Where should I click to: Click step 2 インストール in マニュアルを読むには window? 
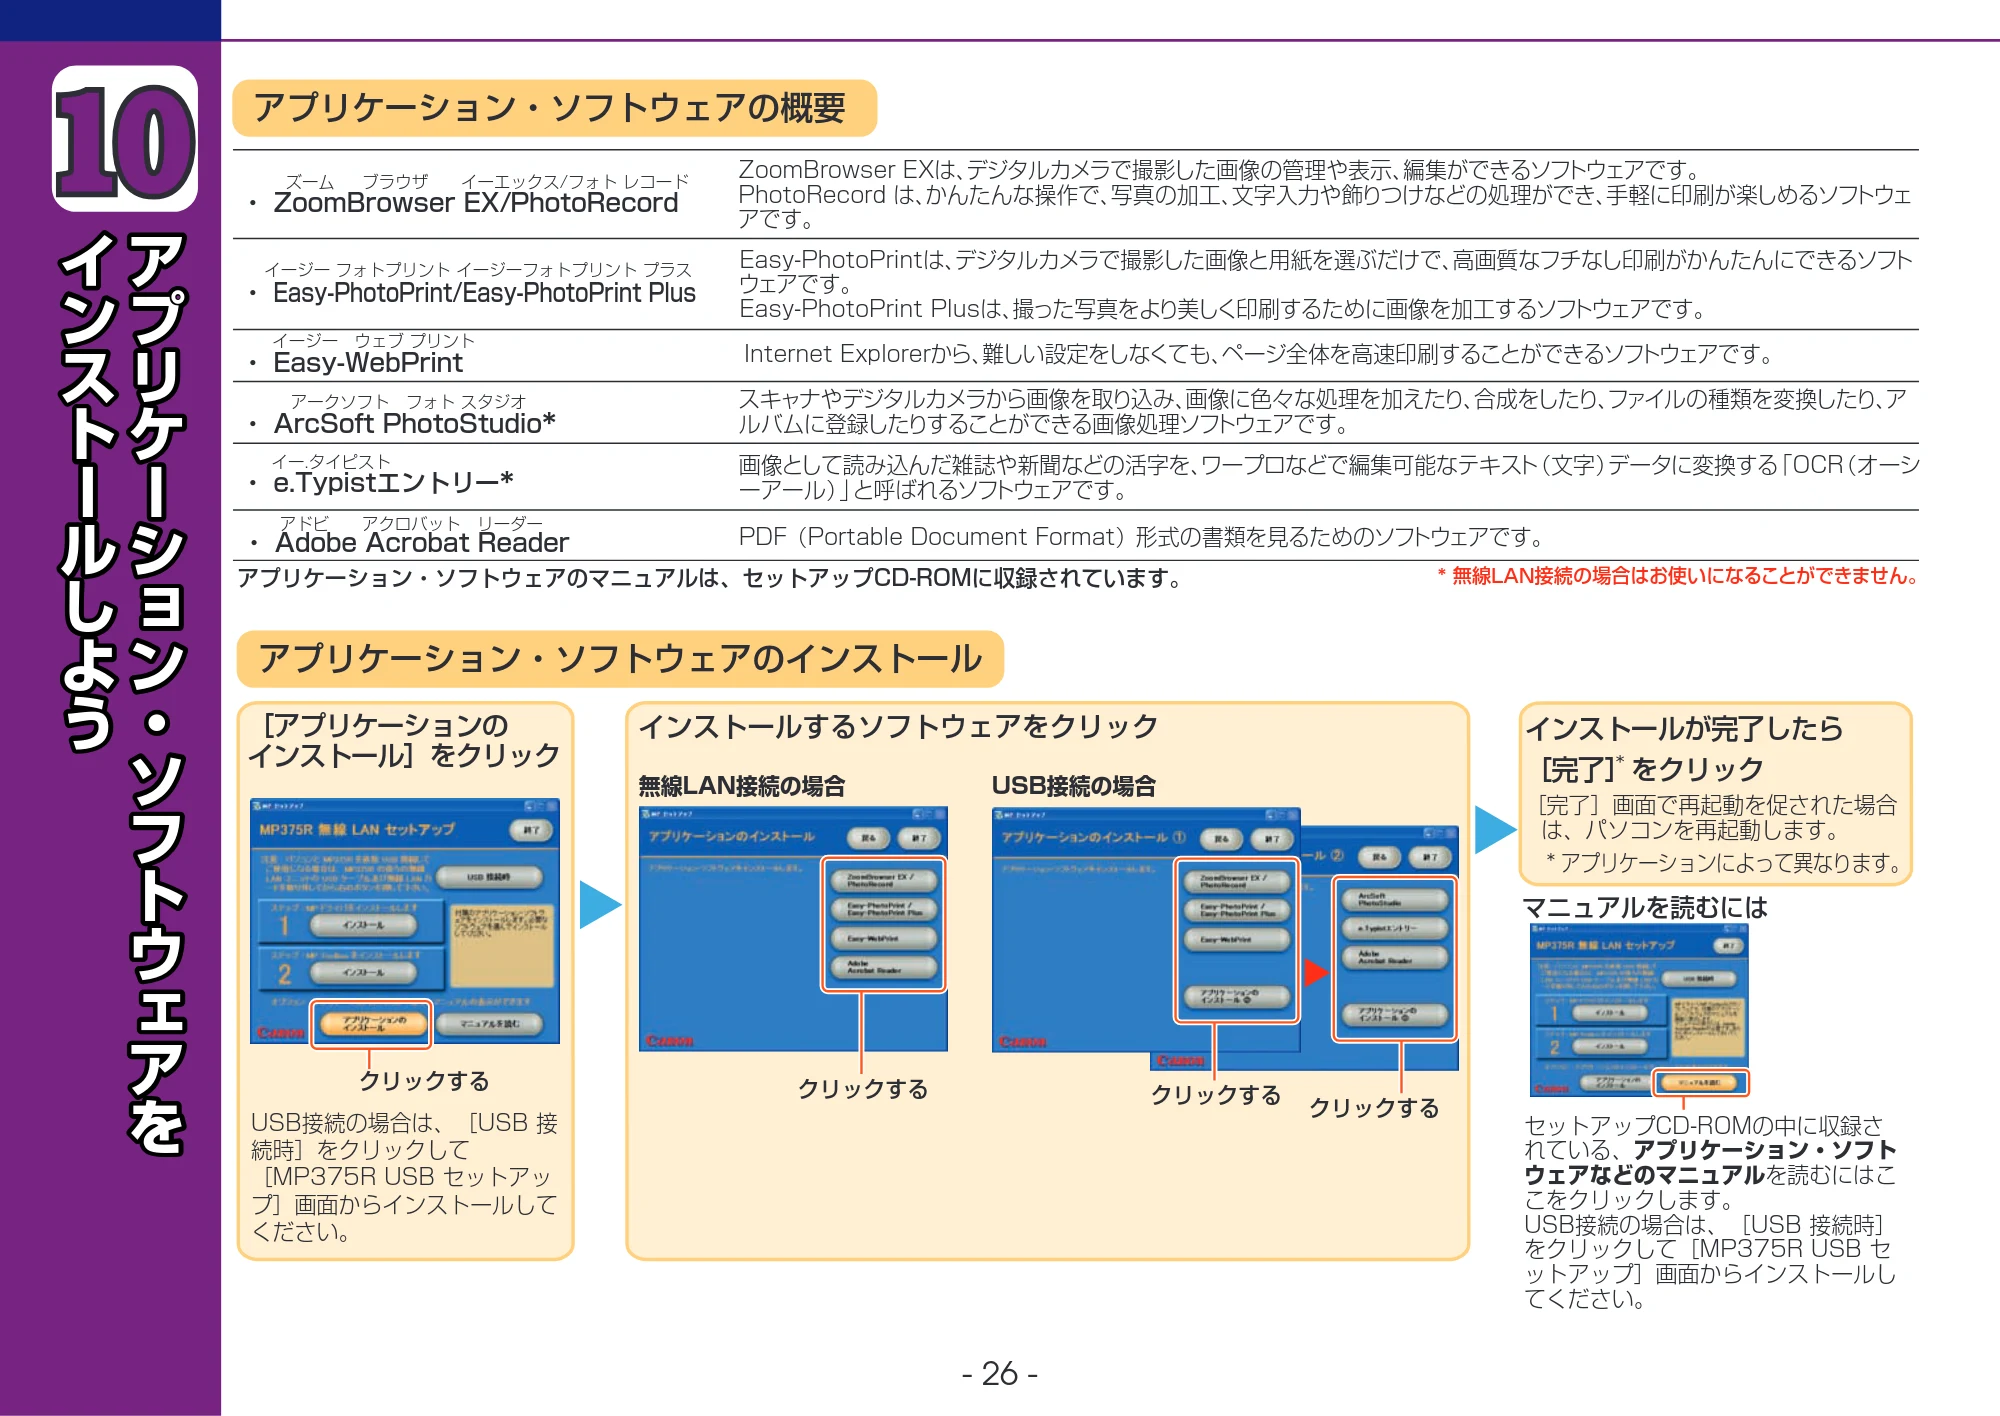click(1609, 1046)
